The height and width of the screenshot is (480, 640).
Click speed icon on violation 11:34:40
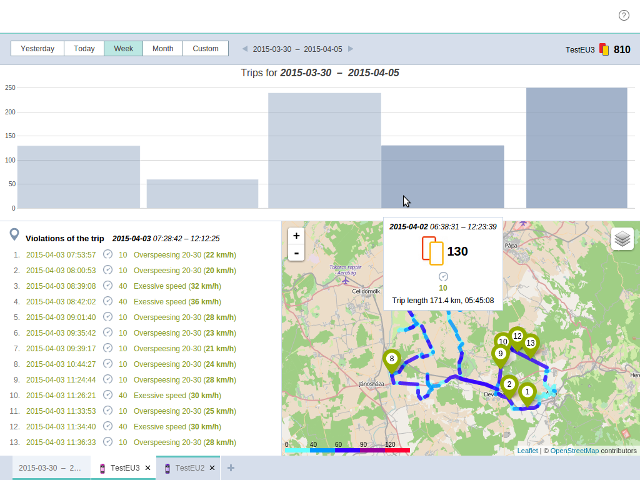point(107,426)
